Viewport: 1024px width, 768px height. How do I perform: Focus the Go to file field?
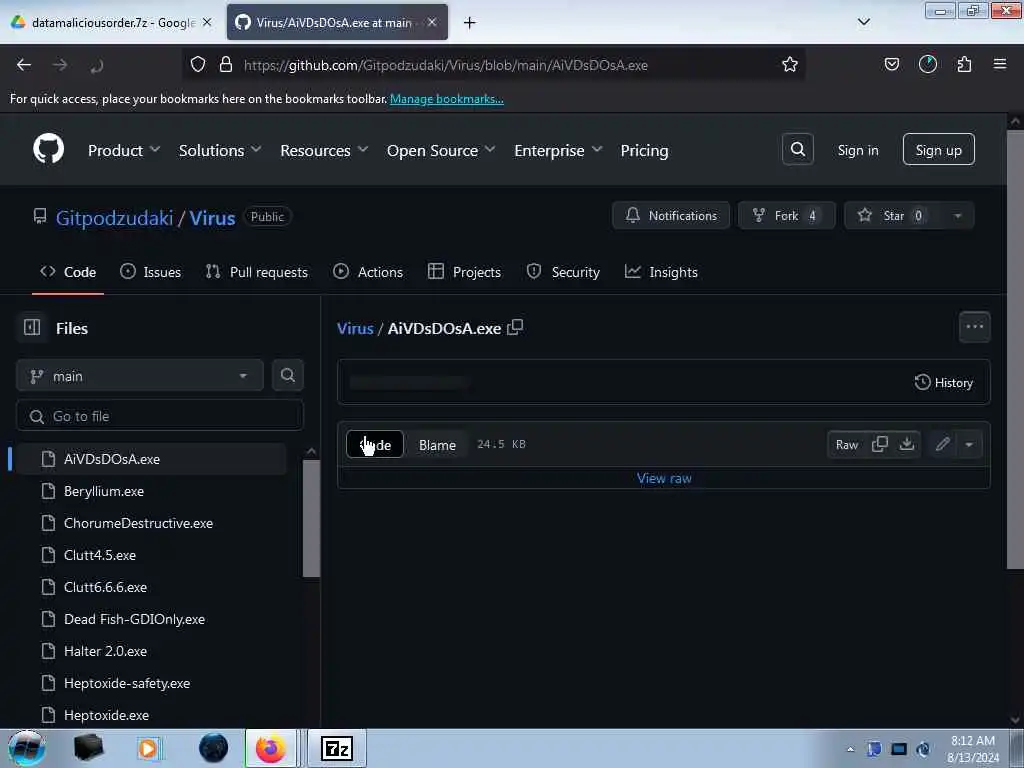(160, 416)
